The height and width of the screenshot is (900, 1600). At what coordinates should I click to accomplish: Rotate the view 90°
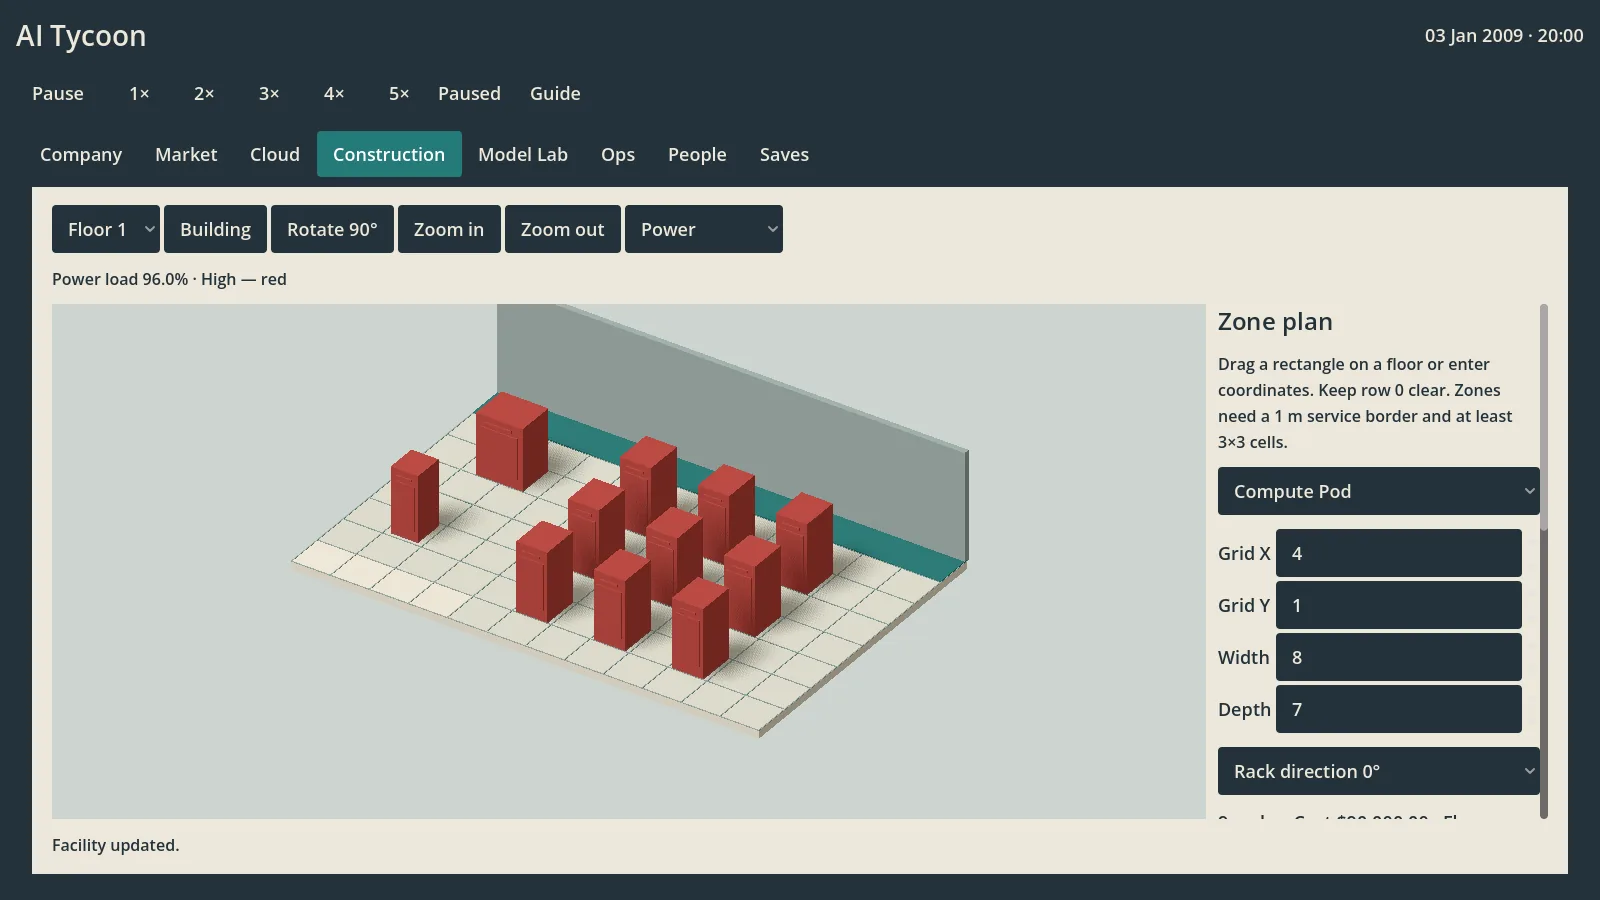[332, 229]
